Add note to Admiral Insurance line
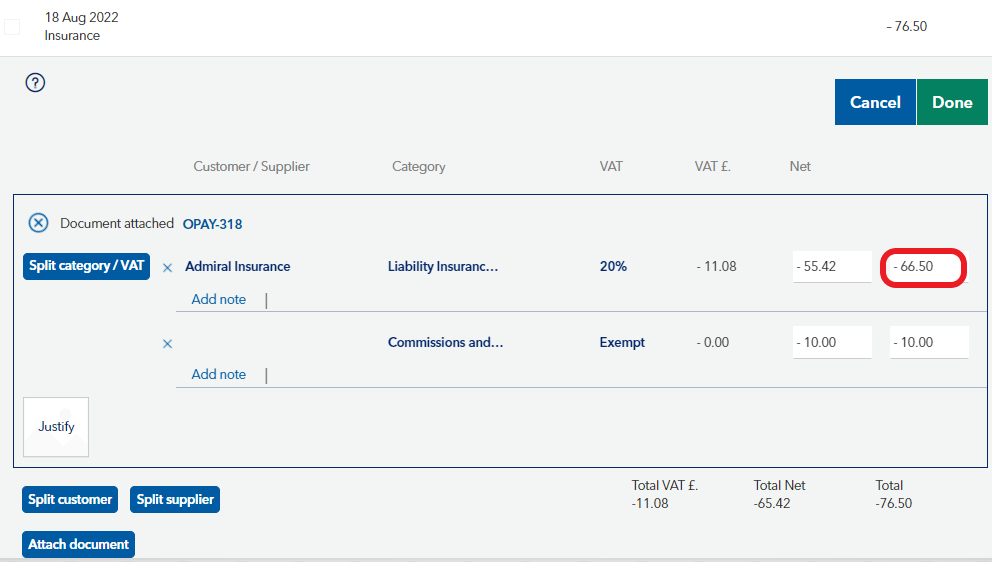The width and height of the screenshot is (992, 562). click(218, 299)
